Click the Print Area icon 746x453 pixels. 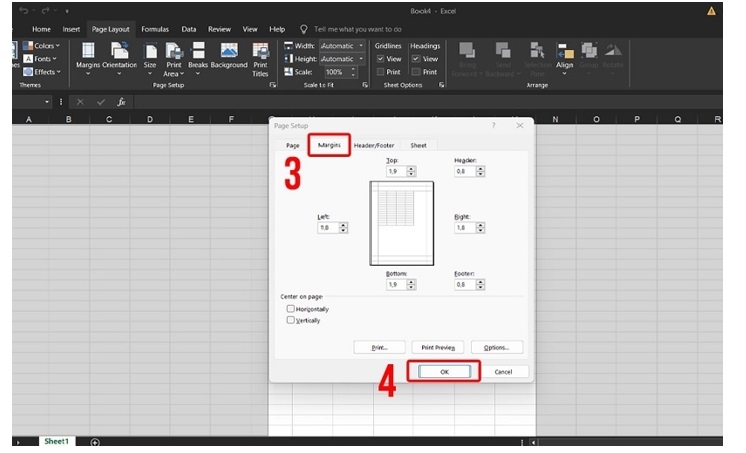pos(174,55)
